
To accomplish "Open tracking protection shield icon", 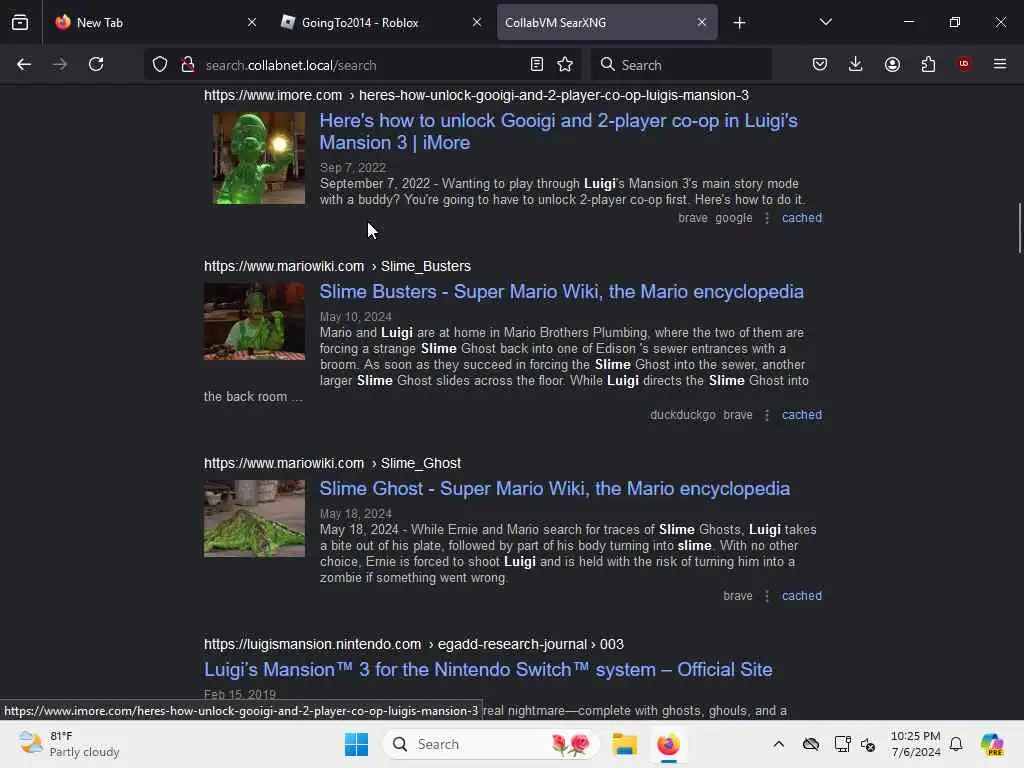I will [x=160, y=64].
